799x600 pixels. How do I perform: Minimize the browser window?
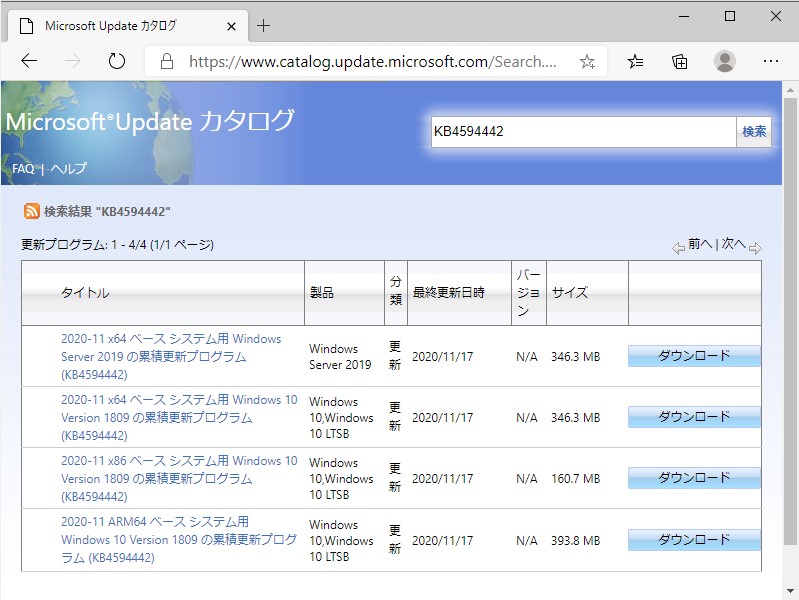click(x=684, y=16)
